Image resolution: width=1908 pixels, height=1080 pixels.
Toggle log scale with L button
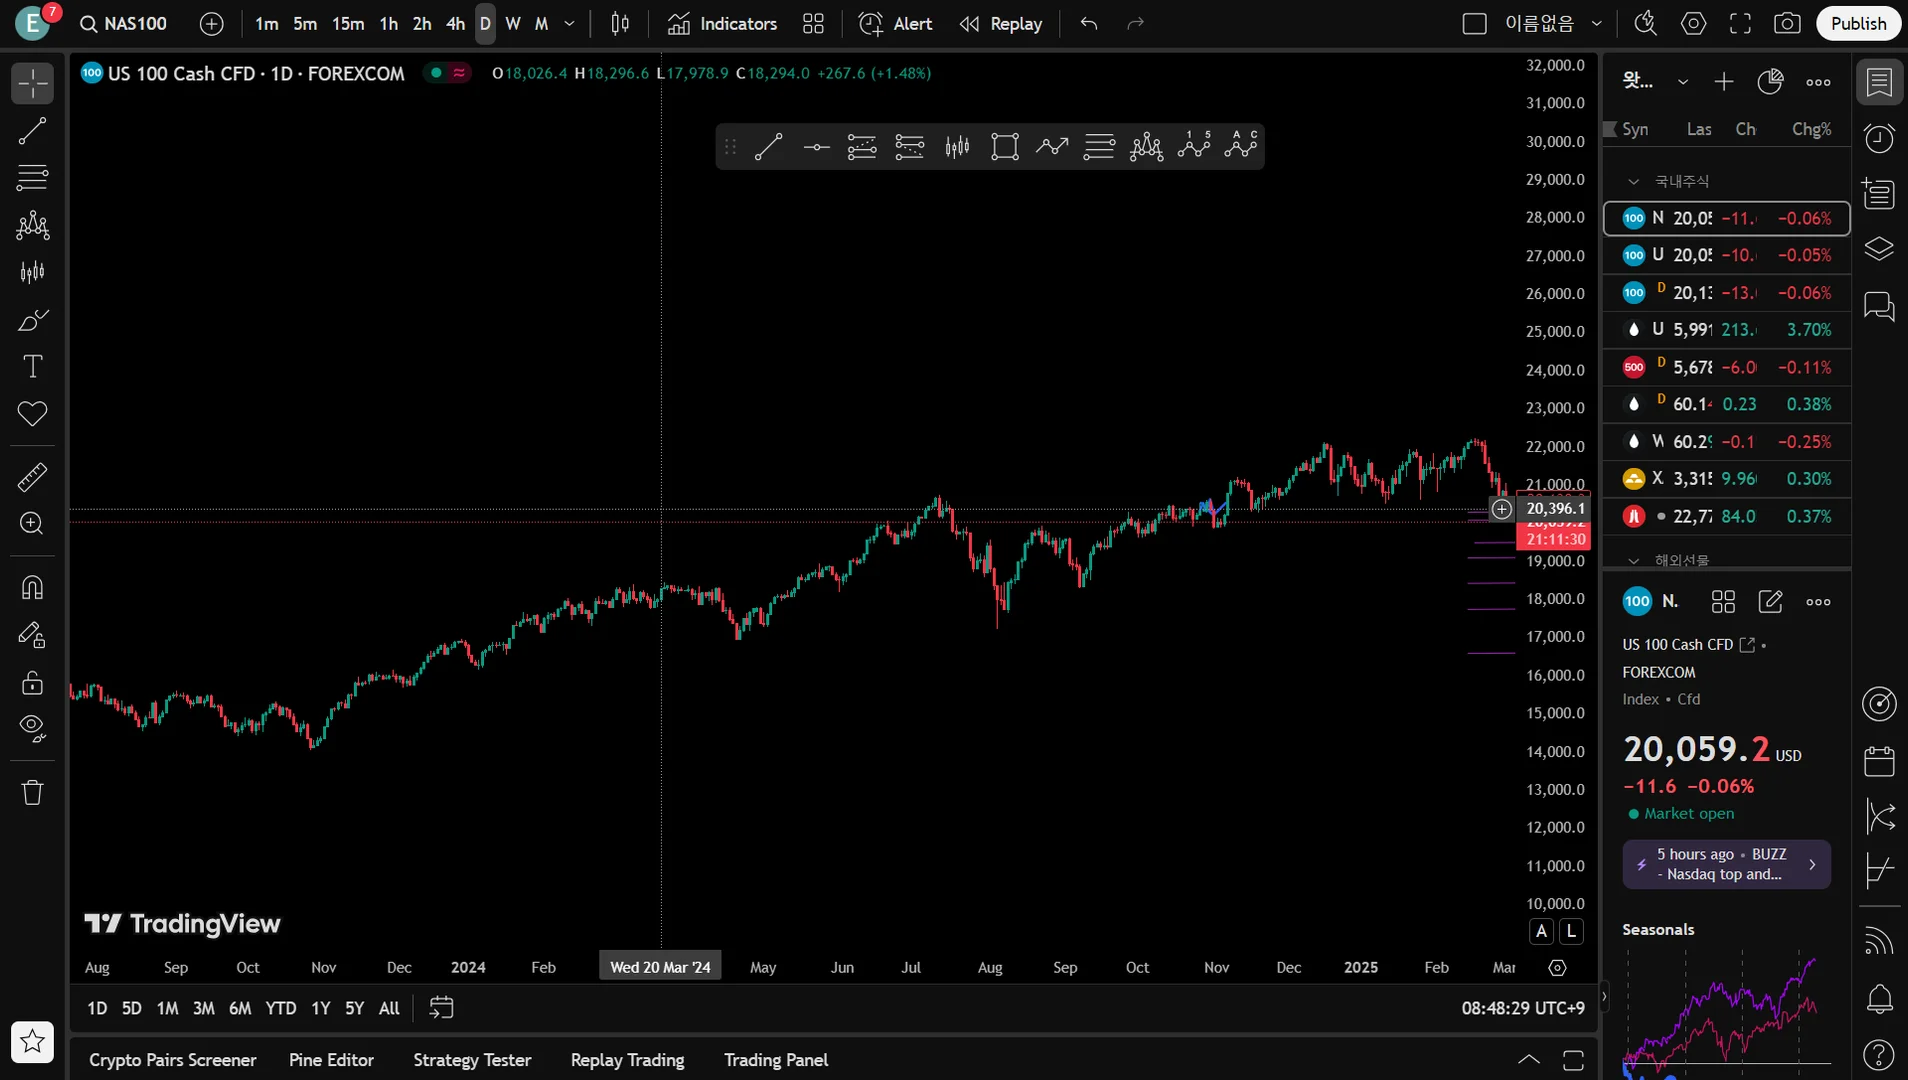tap(1572, 932)
